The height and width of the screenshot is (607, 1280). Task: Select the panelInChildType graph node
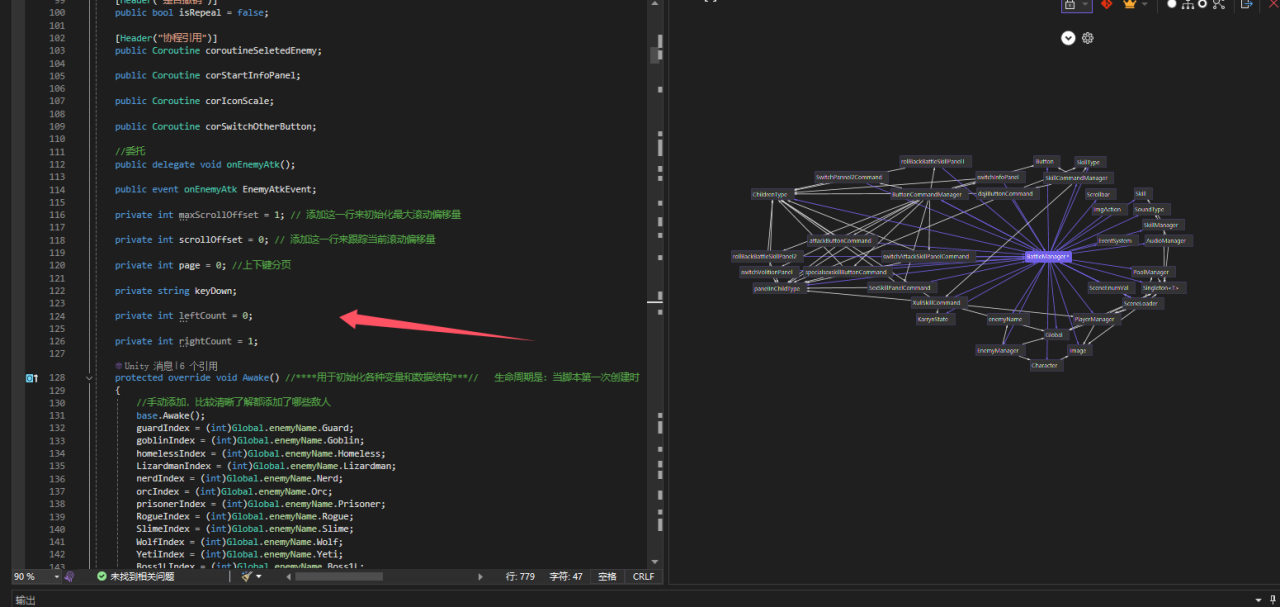[778, 289]
